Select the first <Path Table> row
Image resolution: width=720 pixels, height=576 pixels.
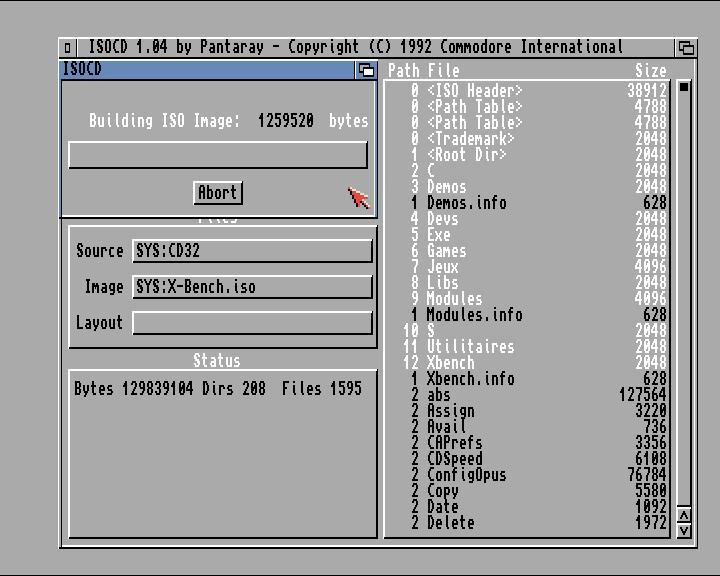pos(527,107)
